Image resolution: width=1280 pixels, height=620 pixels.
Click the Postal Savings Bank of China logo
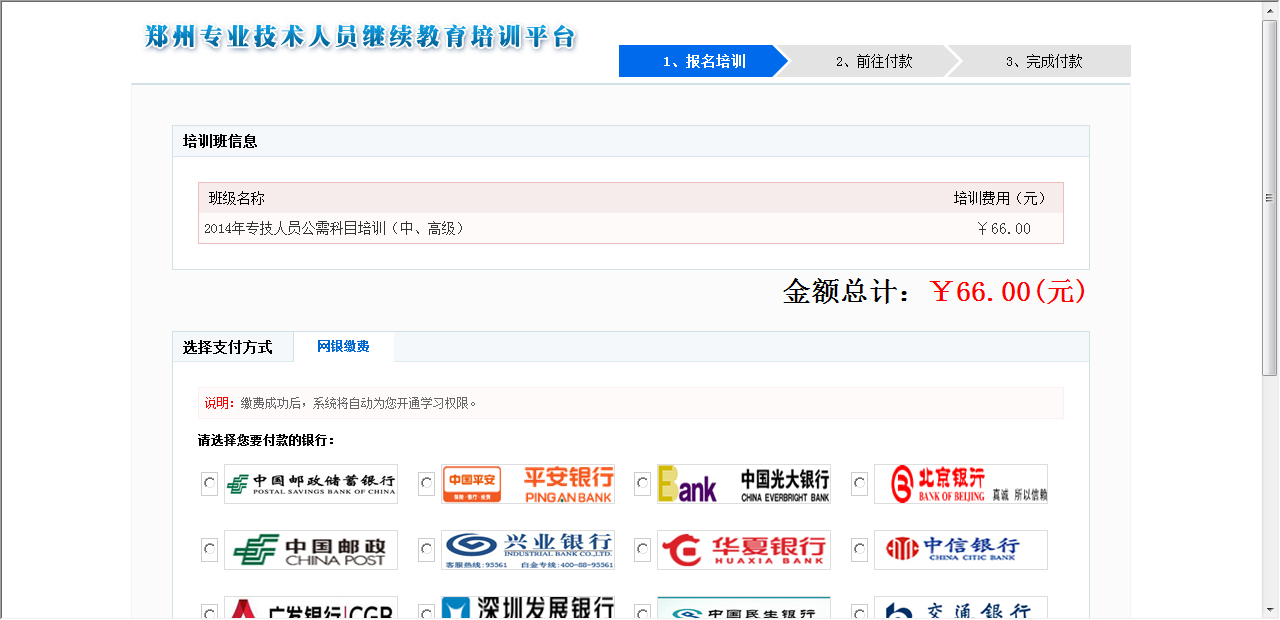click(311, 484)
